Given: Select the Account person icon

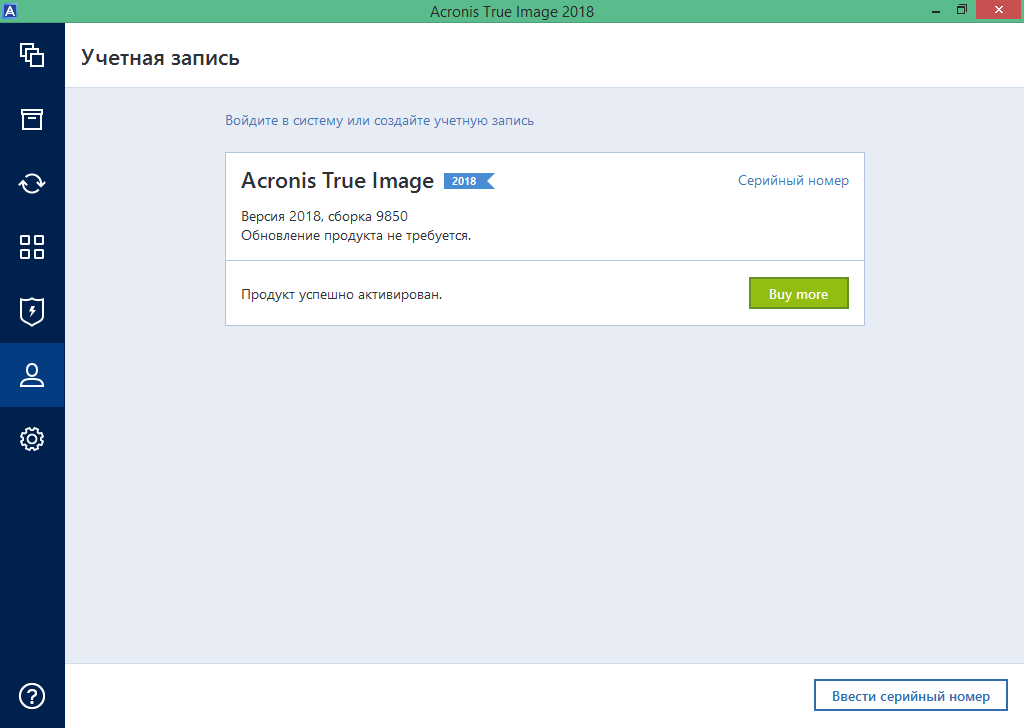Looking at the screenshot, I should tap(32, 375).
